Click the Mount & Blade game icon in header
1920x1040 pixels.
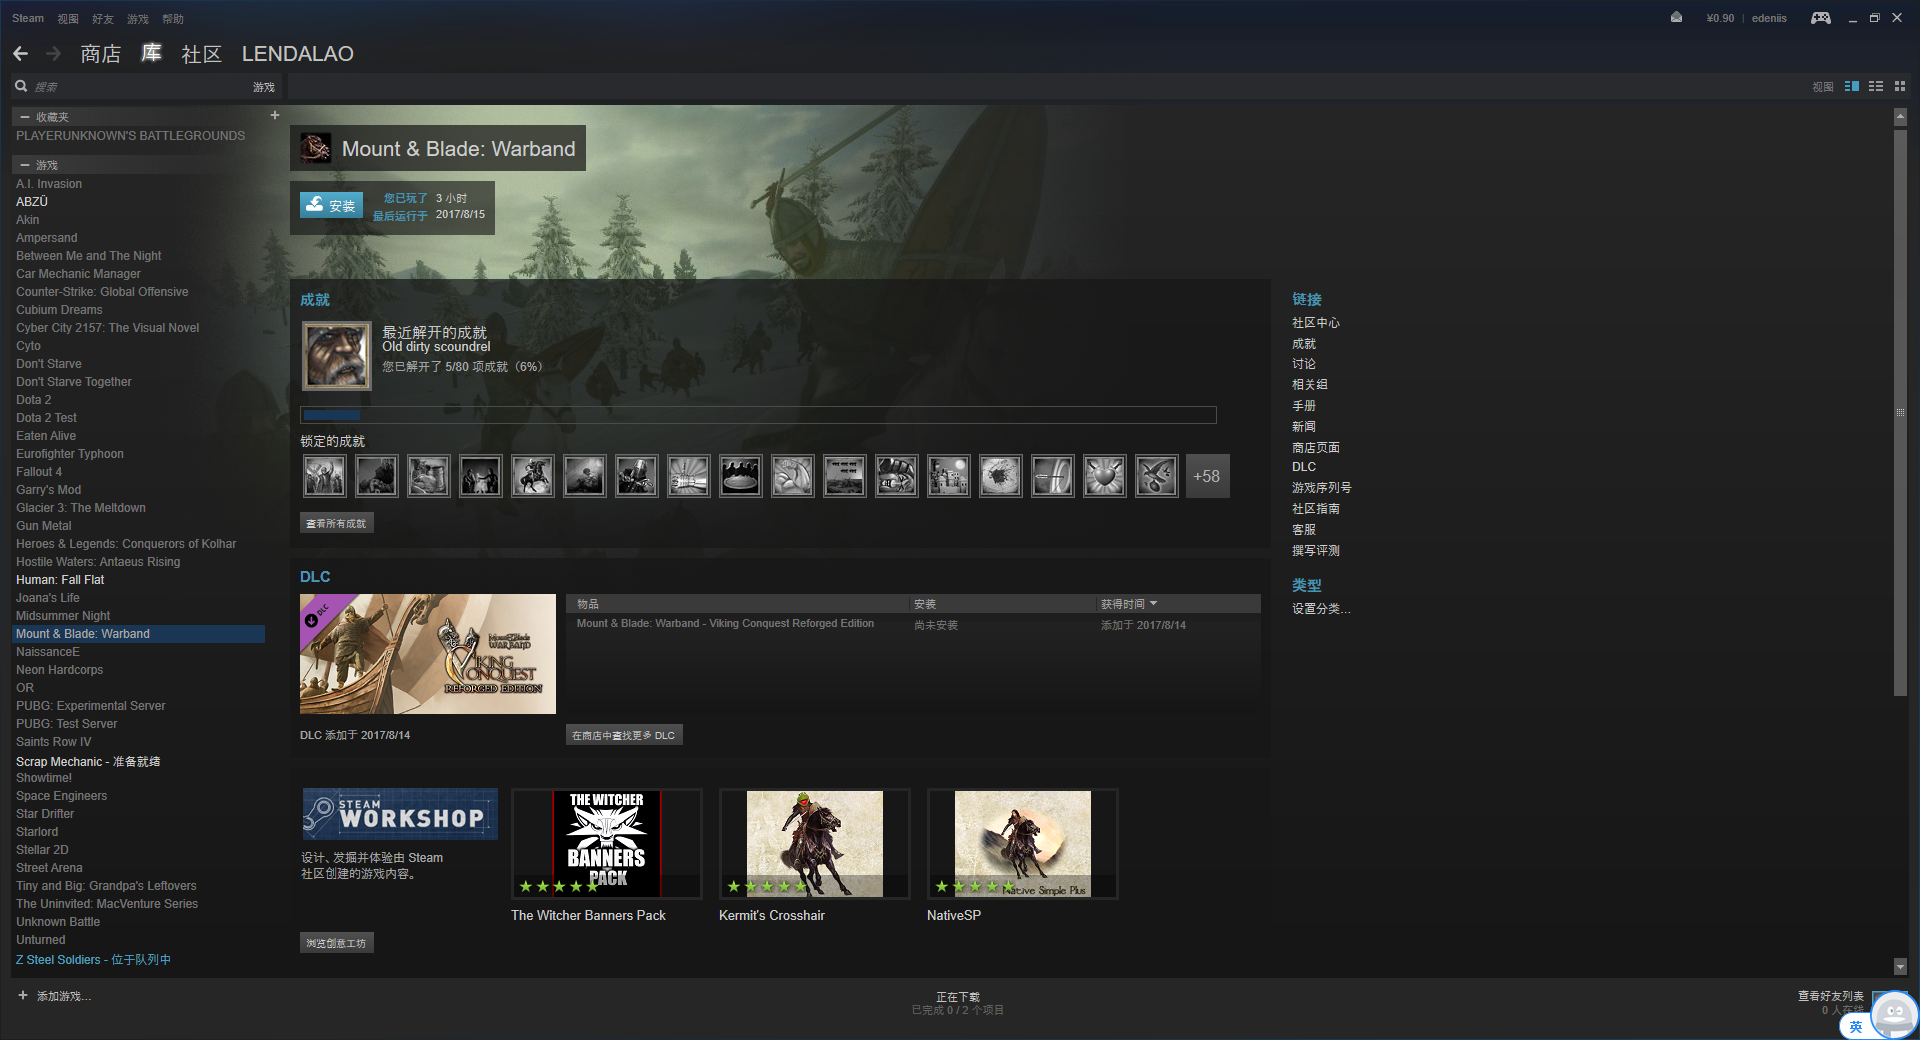pyautogui.click(x=316, y=148)
